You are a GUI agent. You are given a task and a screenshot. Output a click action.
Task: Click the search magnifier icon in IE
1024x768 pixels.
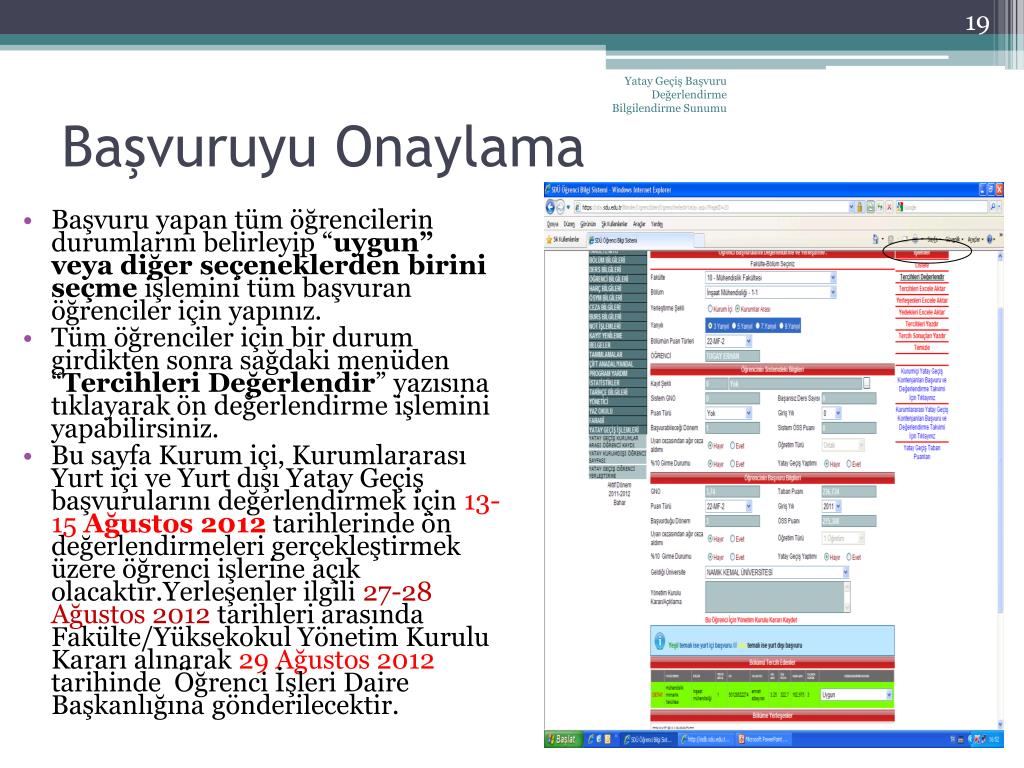993,207
